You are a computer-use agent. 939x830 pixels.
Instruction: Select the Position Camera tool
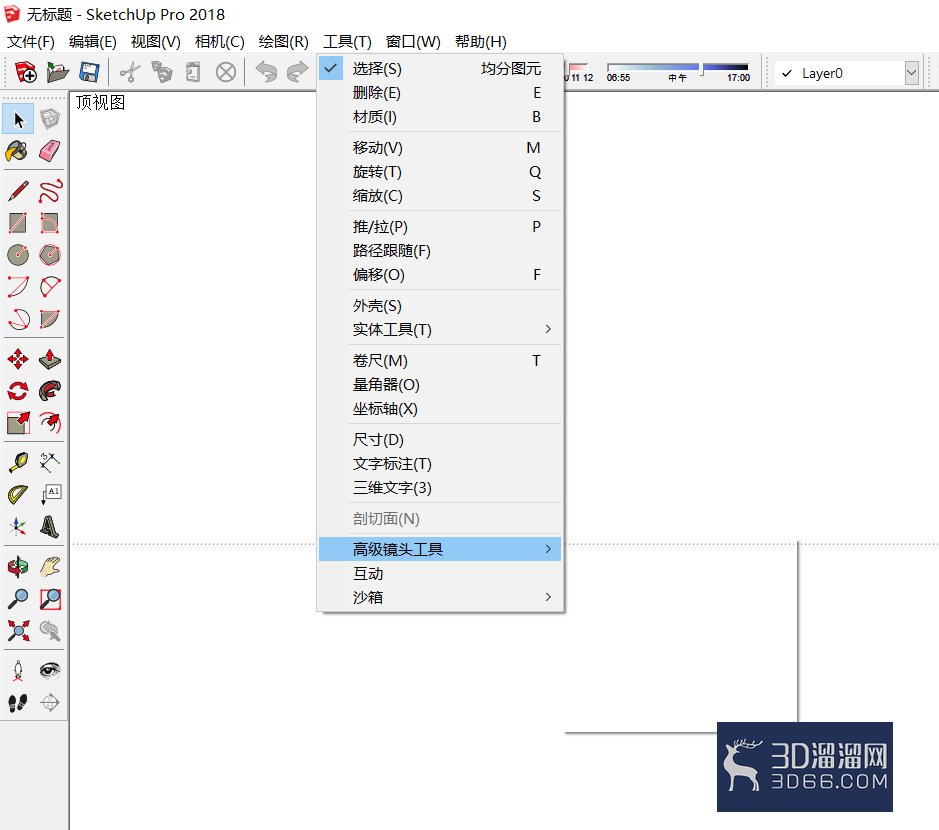(18, 671)
